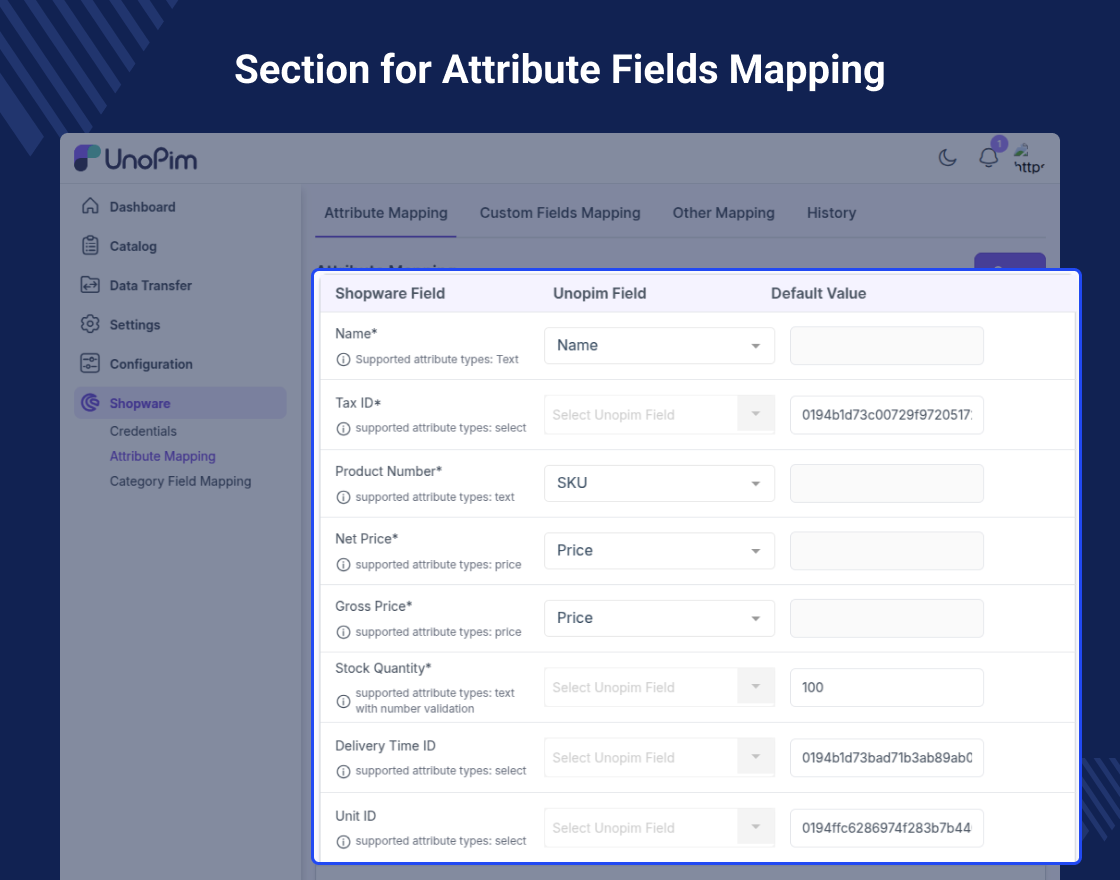Click info icon under Name field
Viewport: 1120px width, 880px height.
pyautogui.click(x=343, y=359)
